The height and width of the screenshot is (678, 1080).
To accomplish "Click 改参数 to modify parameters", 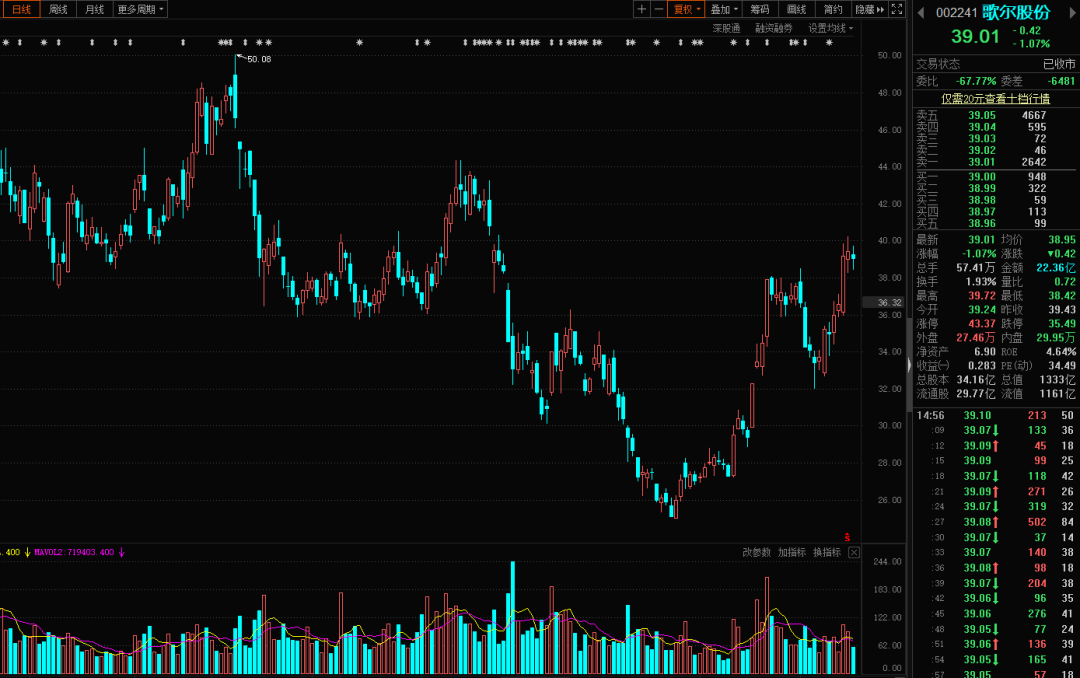I will click(x=756, y=552).
